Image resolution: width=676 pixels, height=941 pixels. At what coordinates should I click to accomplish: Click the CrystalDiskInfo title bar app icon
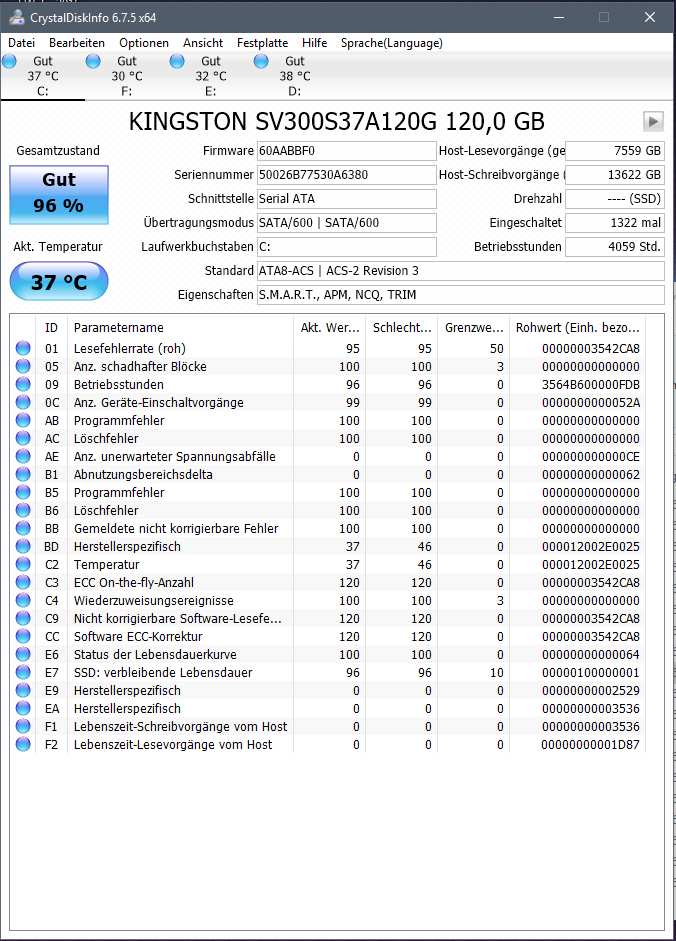tap(16, 17)
